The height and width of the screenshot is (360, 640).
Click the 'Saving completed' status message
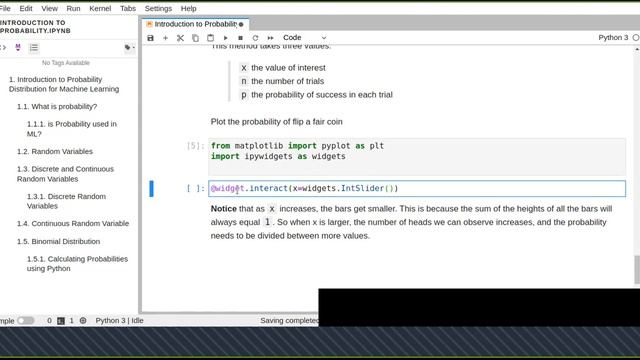(289, 320)
